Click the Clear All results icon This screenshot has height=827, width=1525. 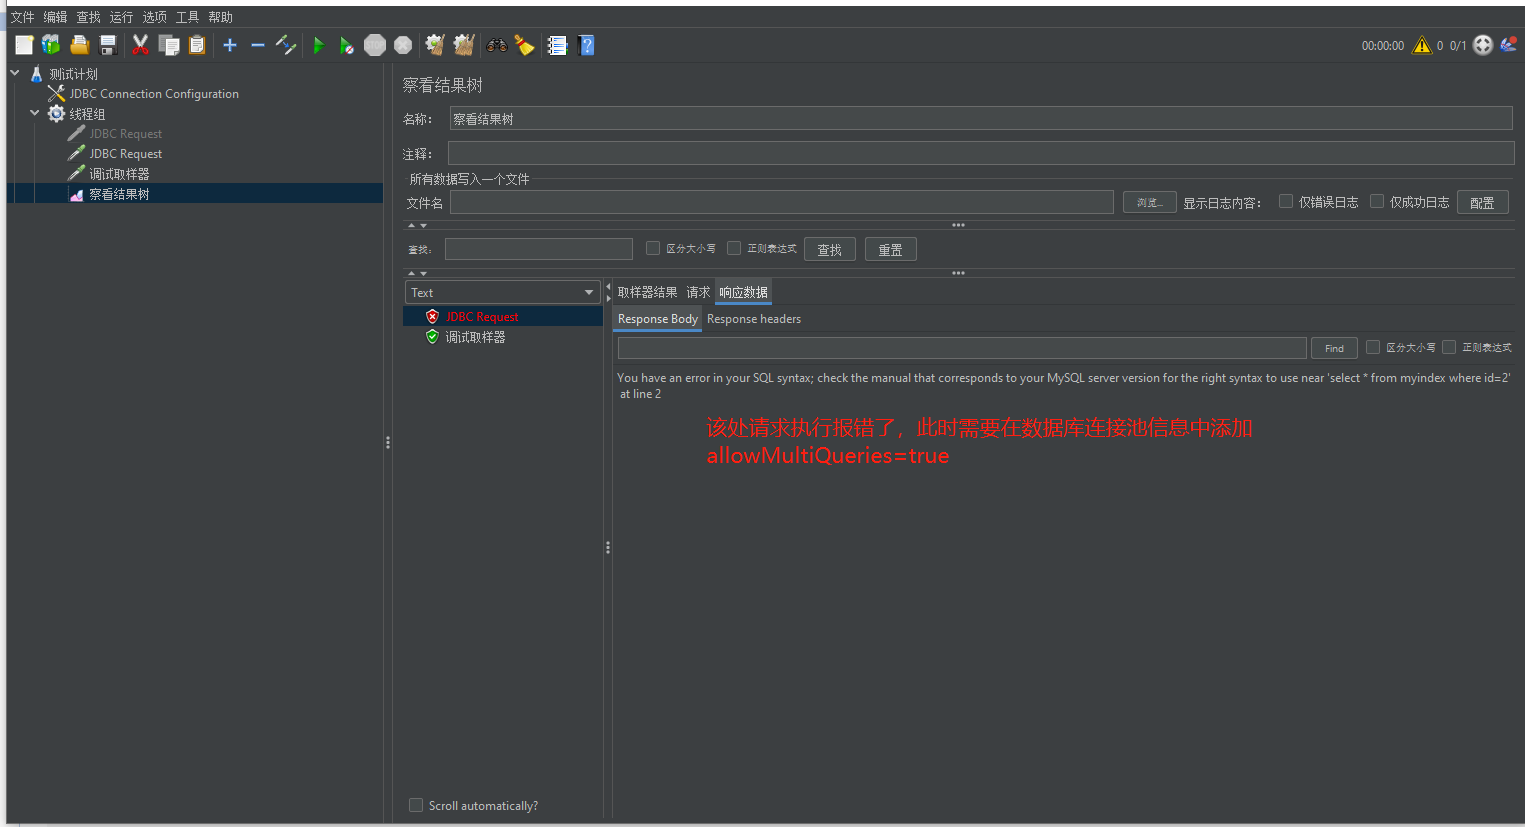tap(464, 45)
